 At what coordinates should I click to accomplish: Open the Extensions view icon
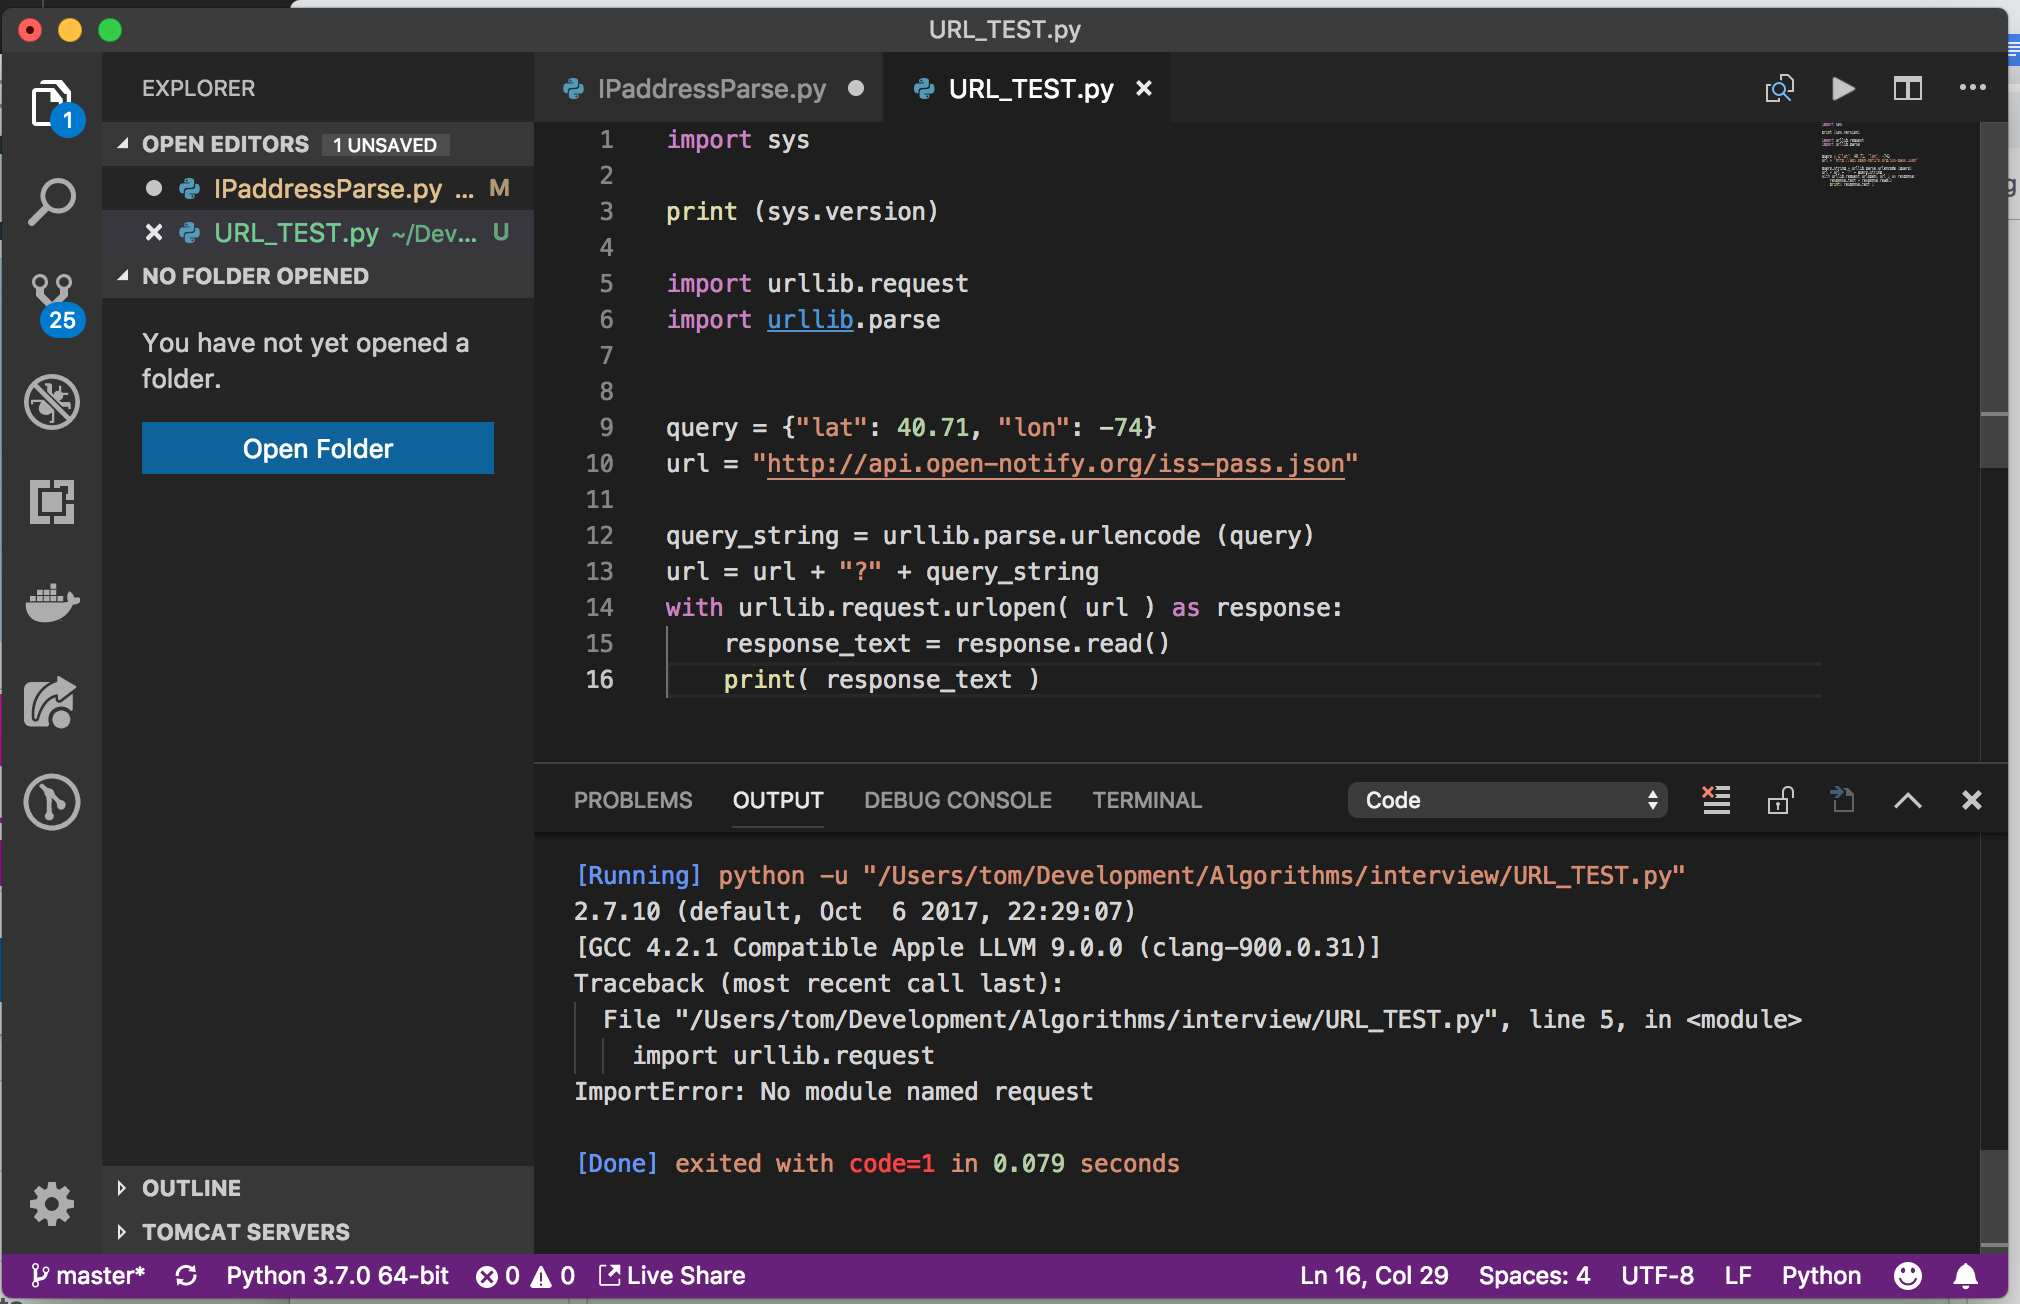click(x=52, y=502)
